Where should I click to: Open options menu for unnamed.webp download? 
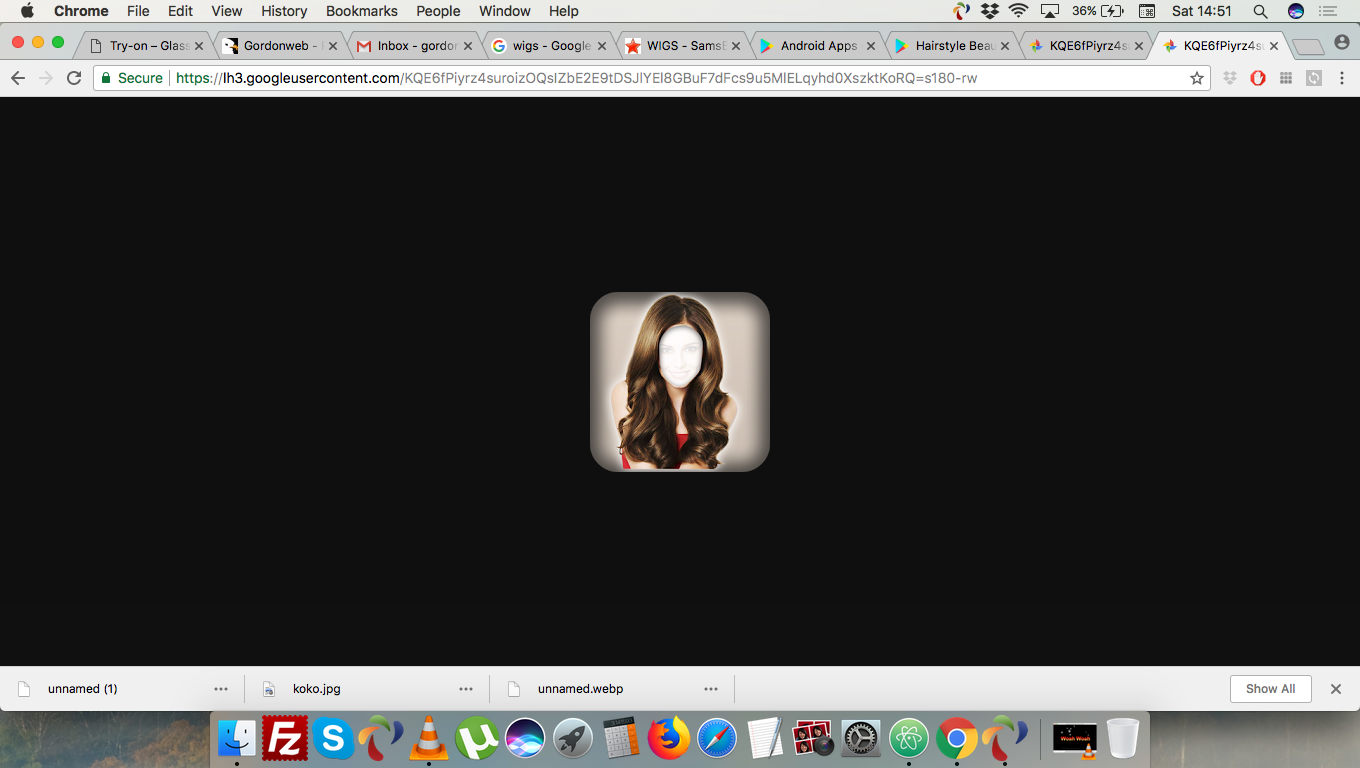click(711, 688)
